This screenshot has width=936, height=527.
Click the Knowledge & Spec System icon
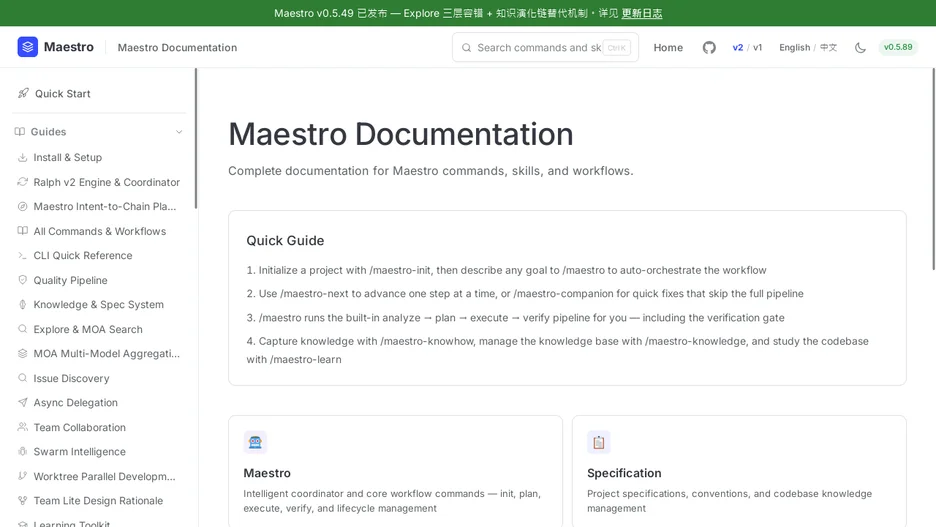(23, 304)
